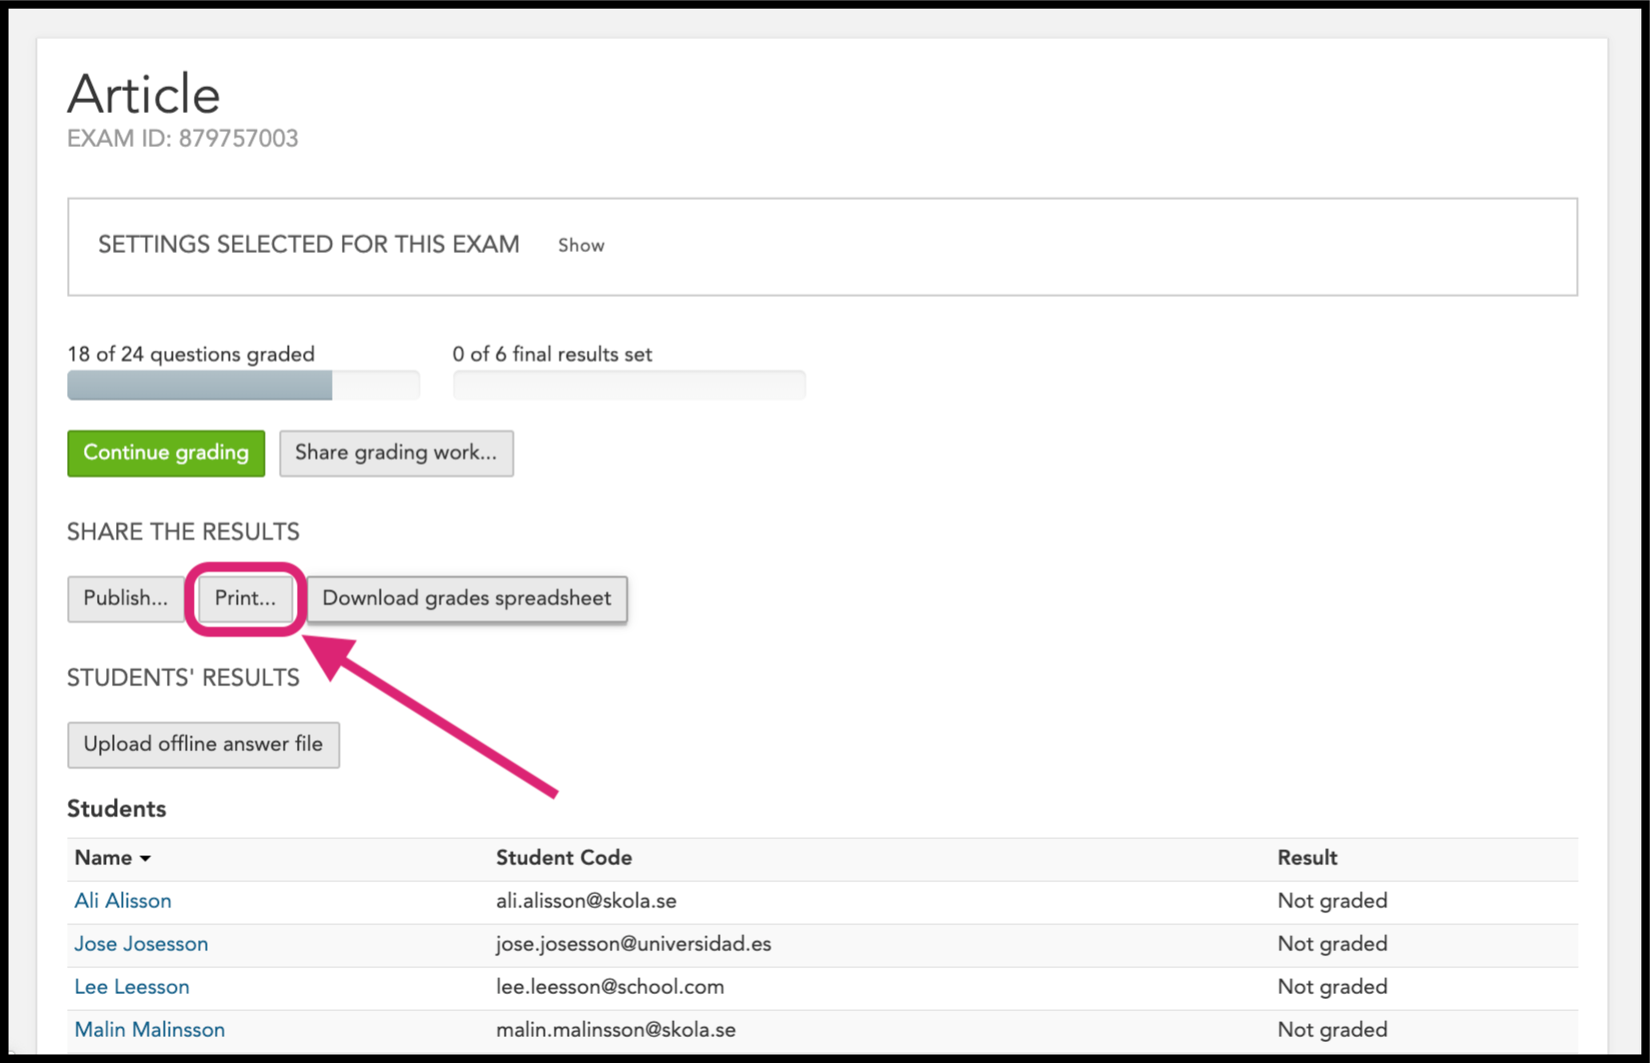1650x1063 pixels.
Task: Select lee.leesson@school.com student code
Action: 610,987
